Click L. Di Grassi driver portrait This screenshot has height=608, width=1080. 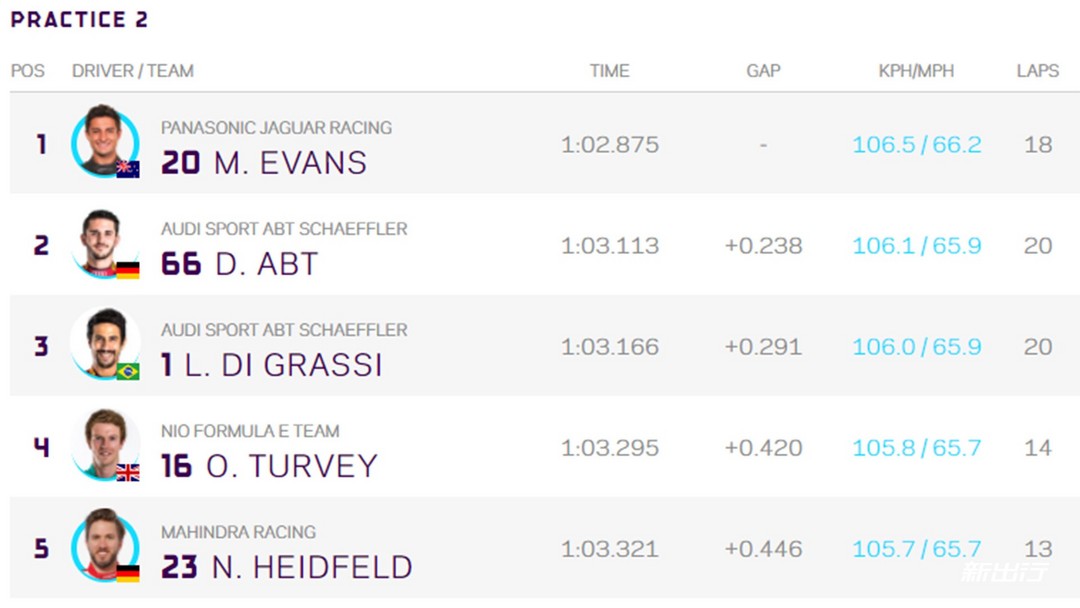coord(105,343)
